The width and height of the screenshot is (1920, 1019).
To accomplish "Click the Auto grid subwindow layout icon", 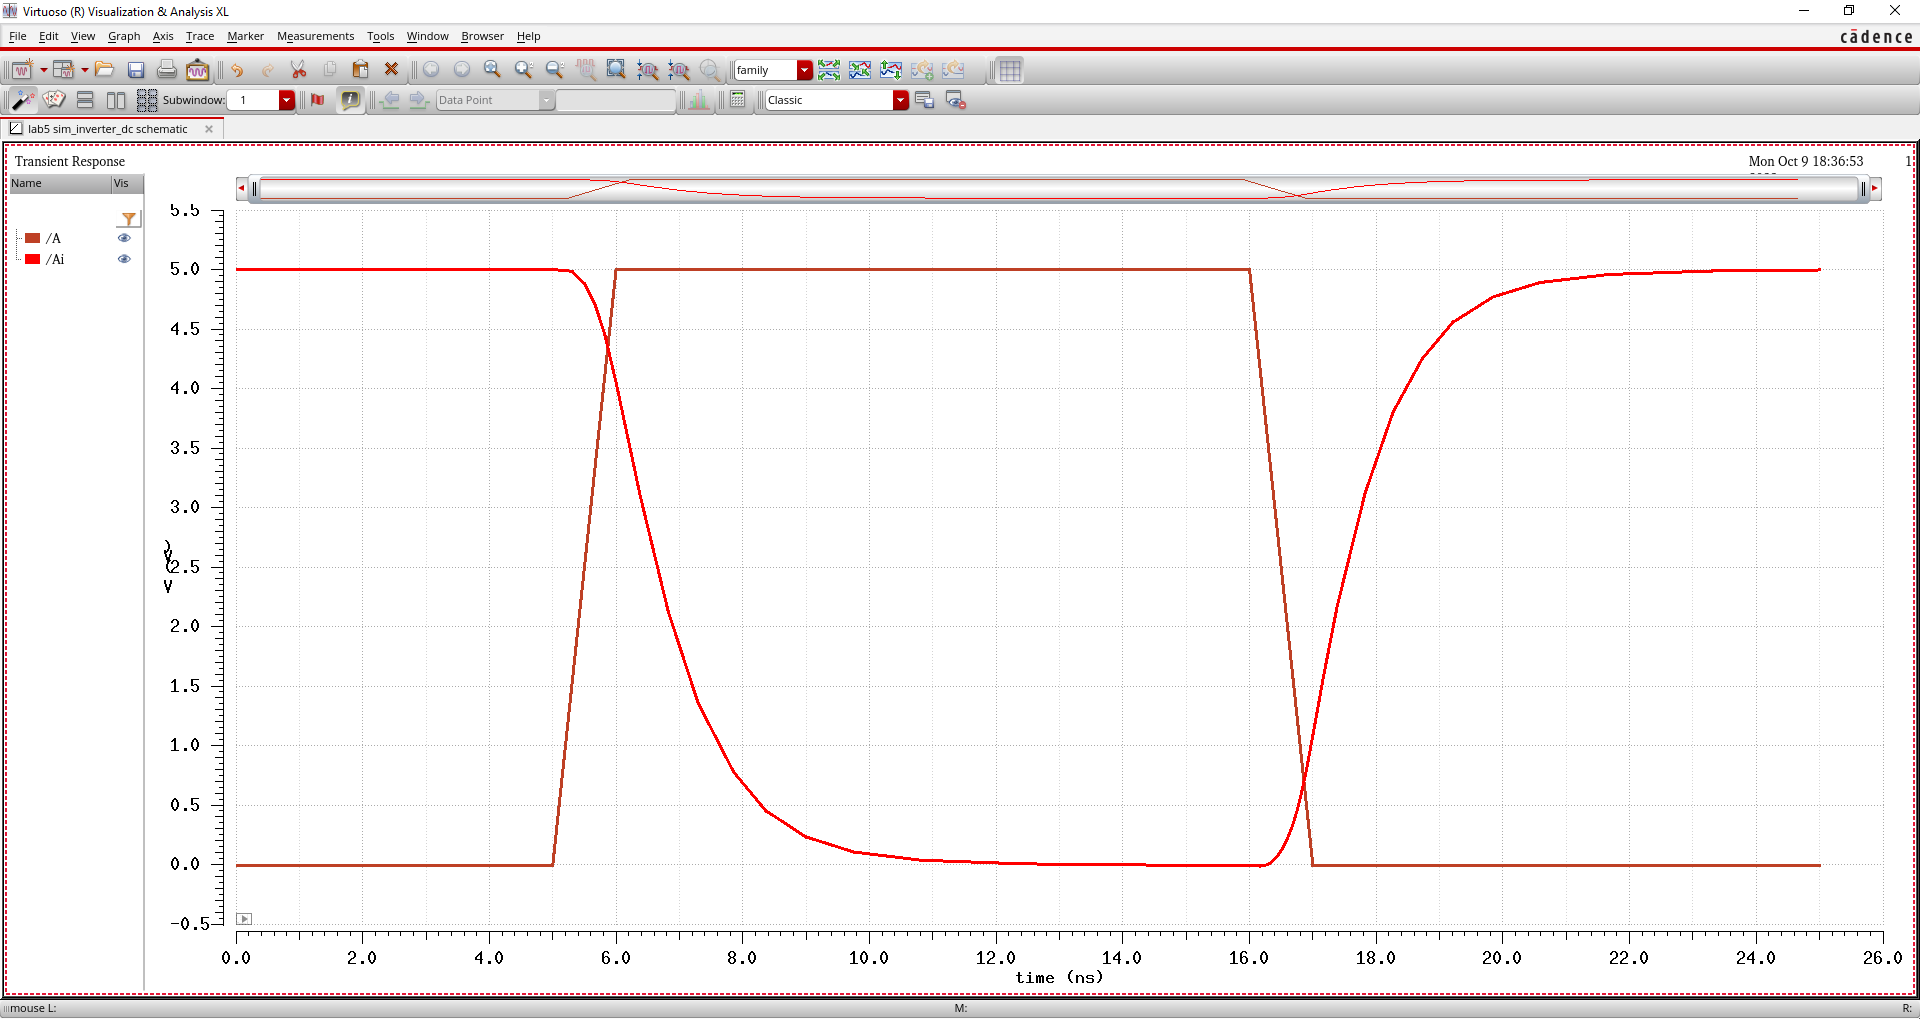I will [147, 100].
